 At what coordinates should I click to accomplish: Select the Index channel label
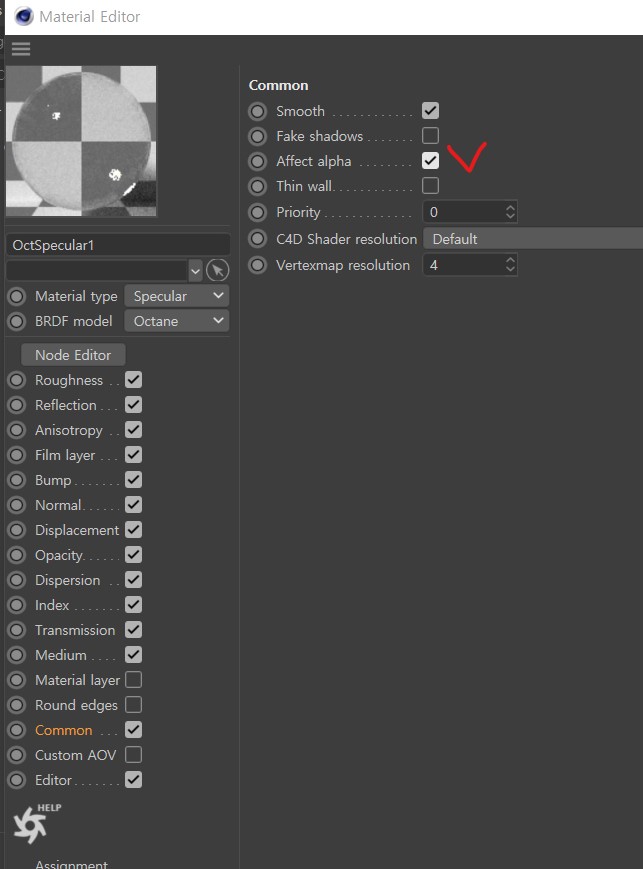(x=52, y=605)
